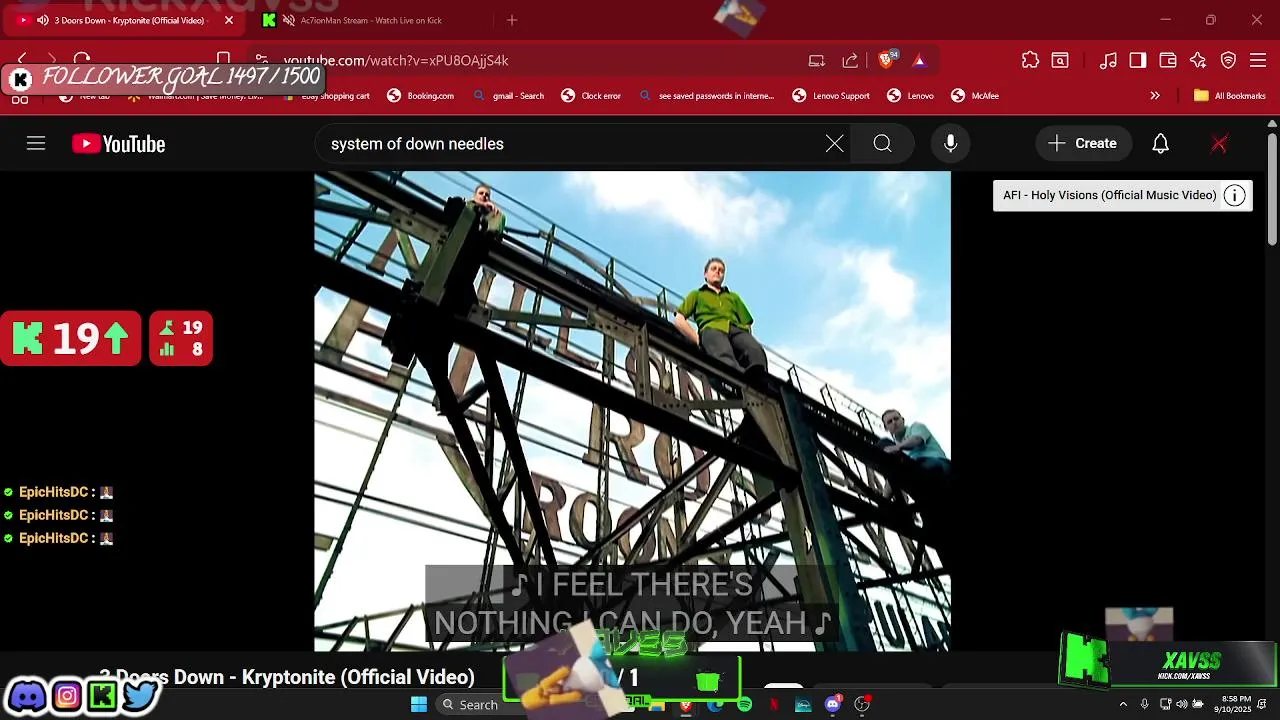Unmute the Ac7ionMan Stream tab audio icon
This screenshot has width=1280, height=720.
(x=289, y=20)
